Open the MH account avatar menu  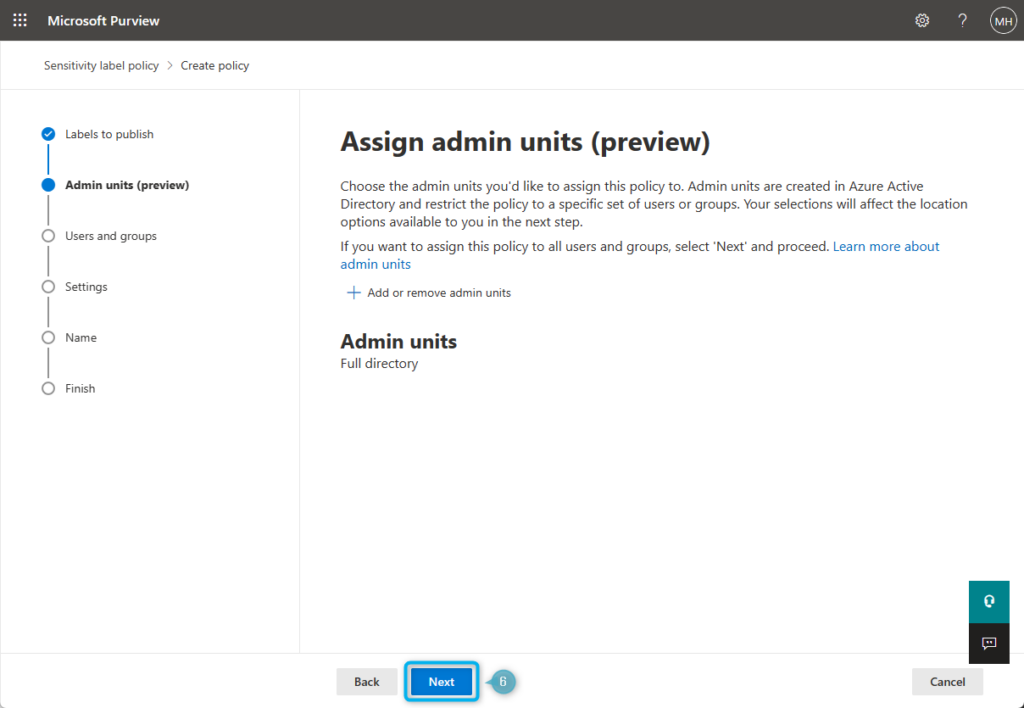coord(1002,20)
